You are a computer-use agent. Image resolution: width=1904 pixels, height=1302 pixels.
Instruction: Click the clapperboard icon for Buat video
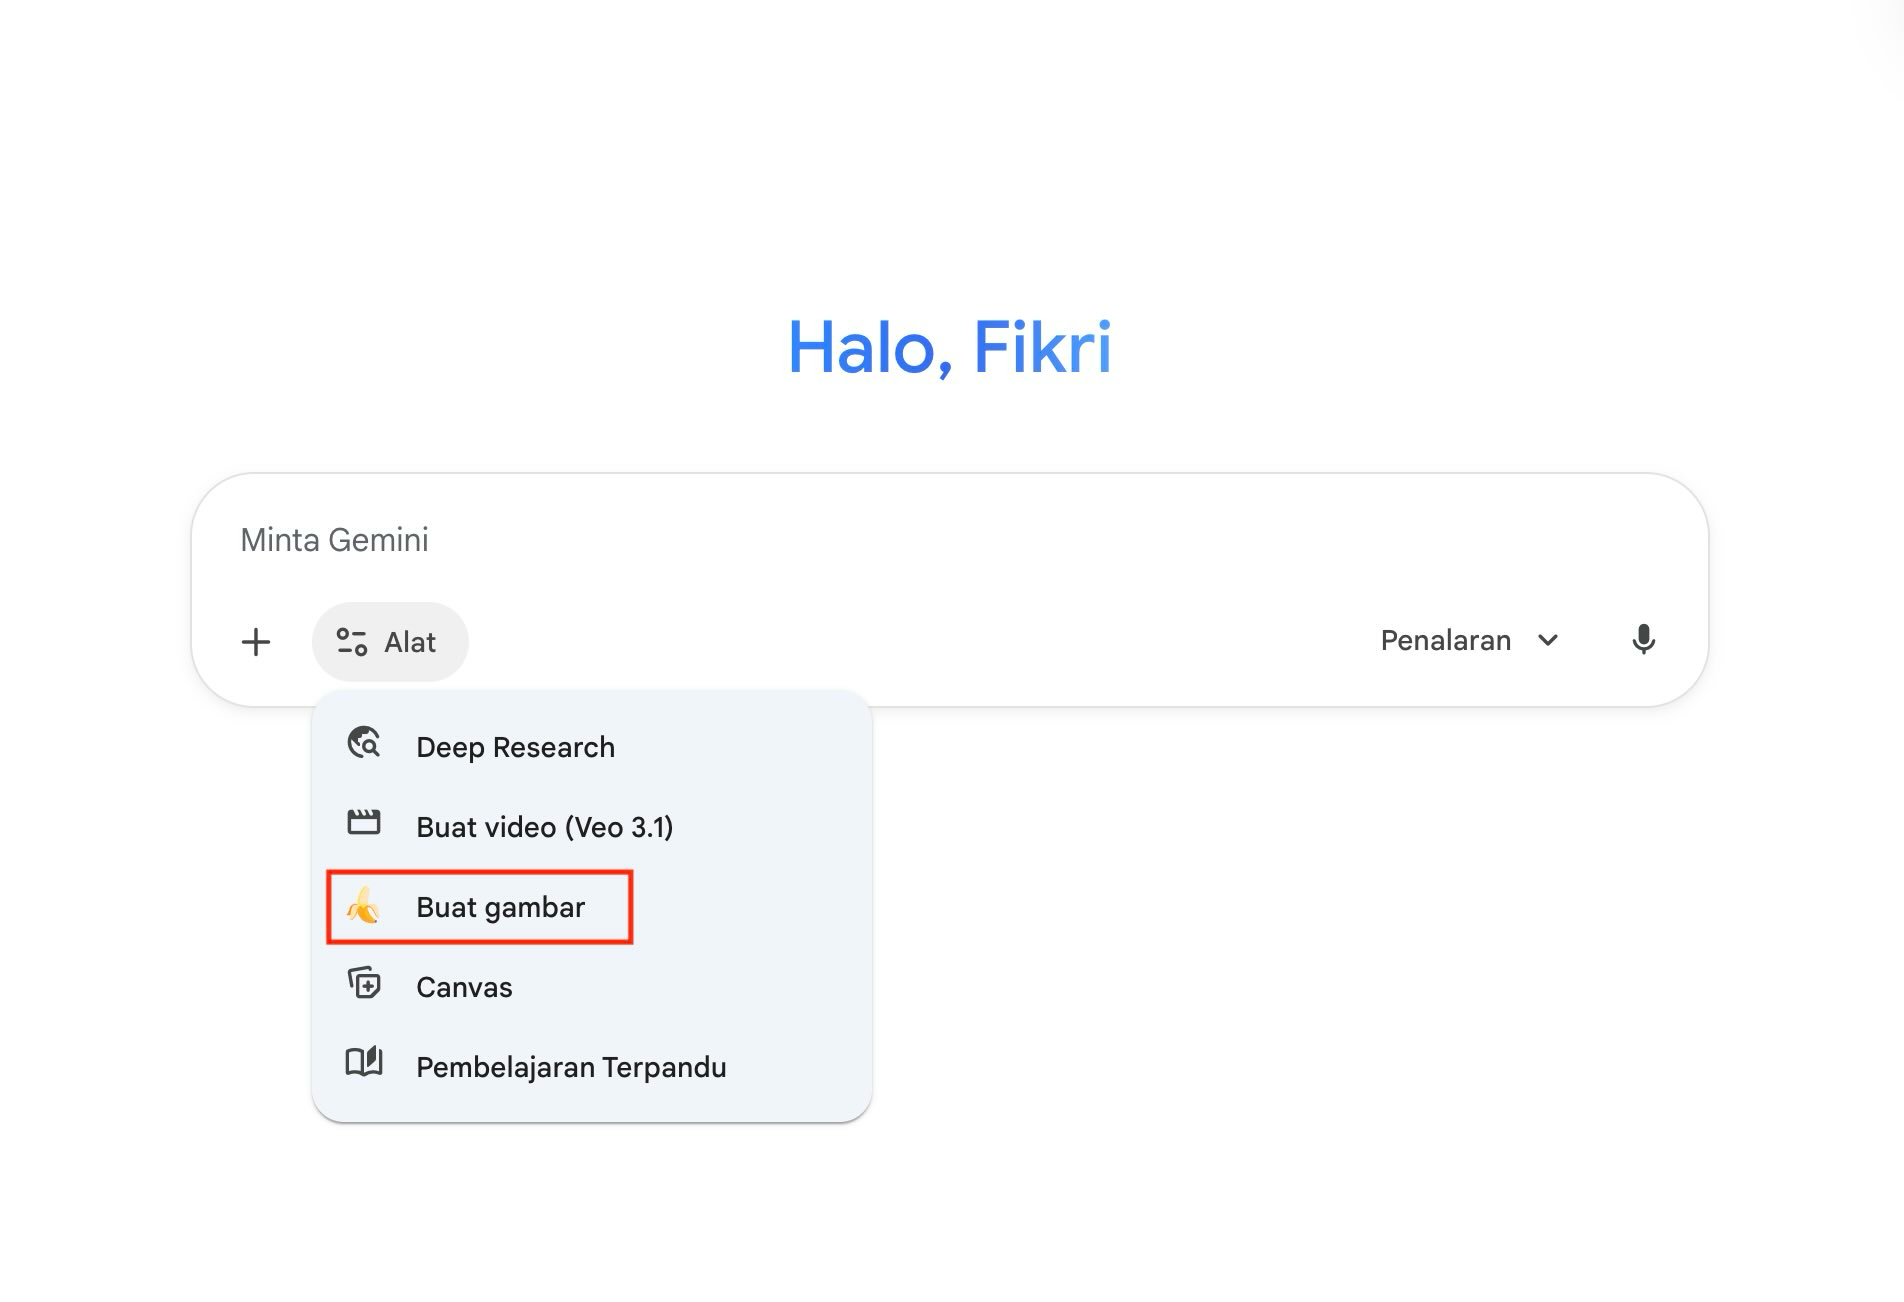click(x=364, y=823)
